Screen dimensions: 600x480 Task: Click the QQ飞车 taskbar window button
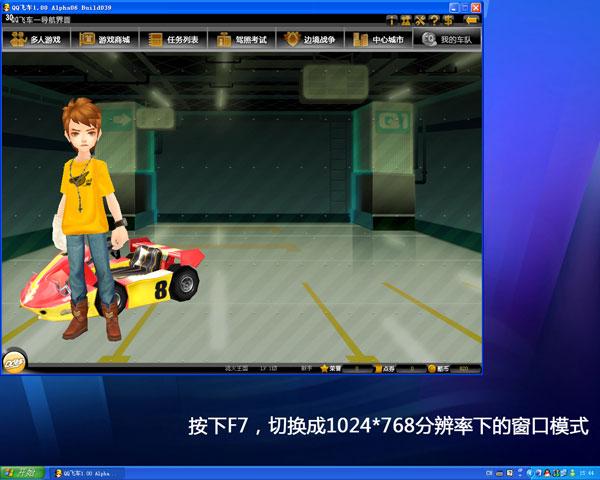point(88,473)
